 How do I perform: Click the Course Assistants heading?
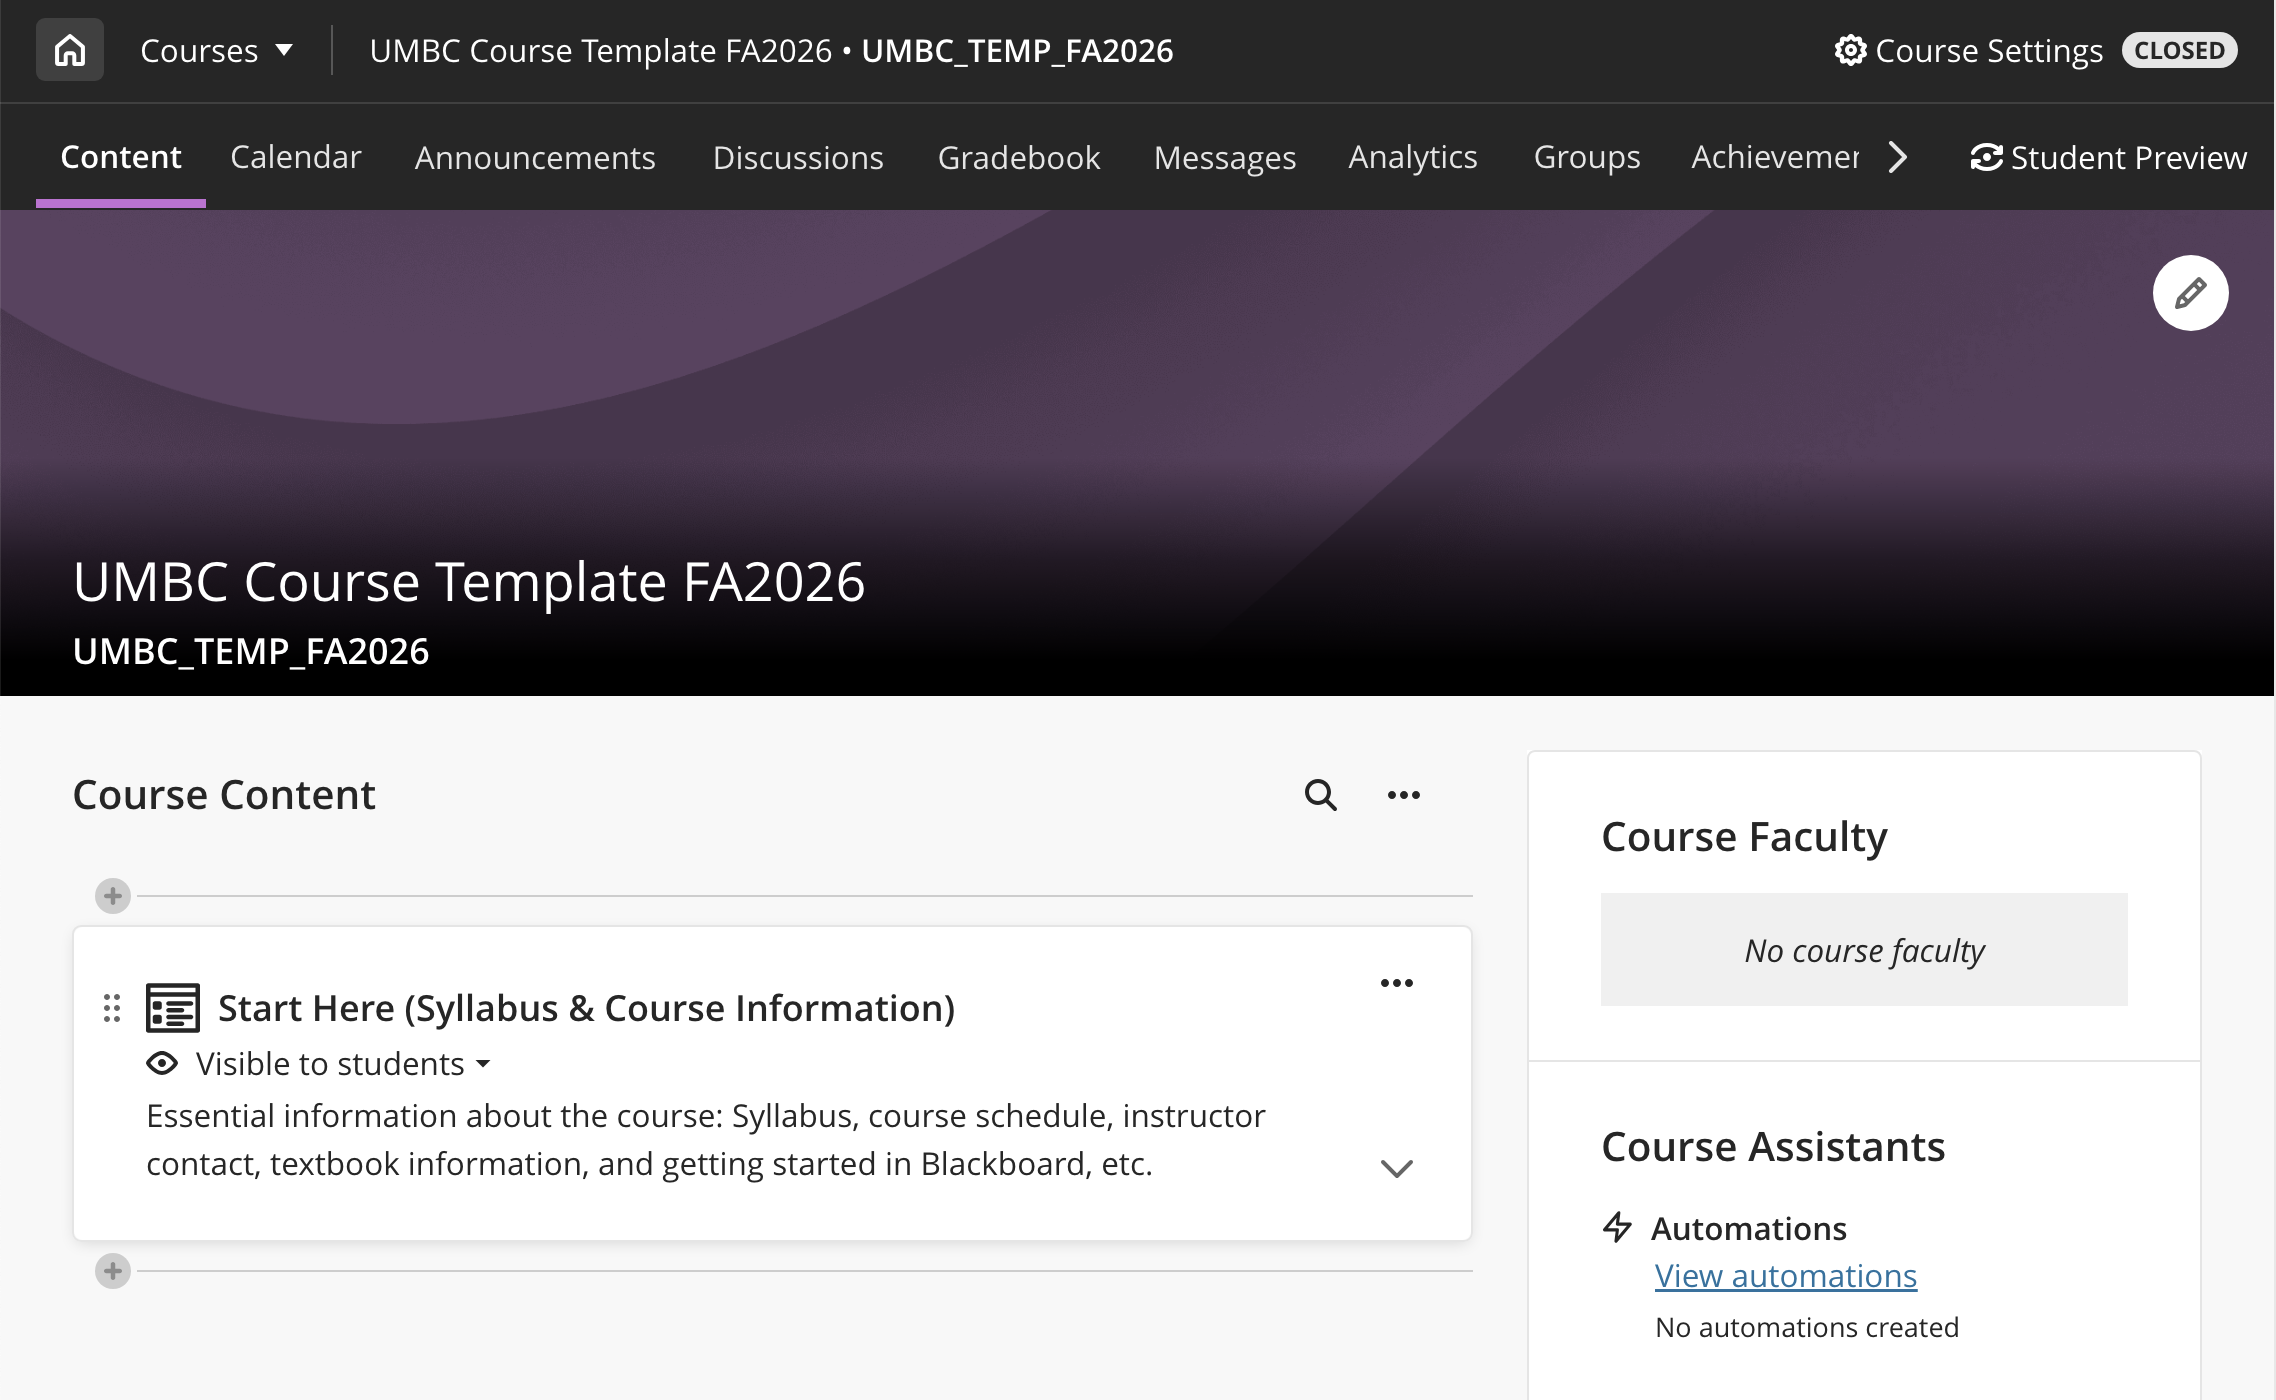[x=1773, y=1146]
